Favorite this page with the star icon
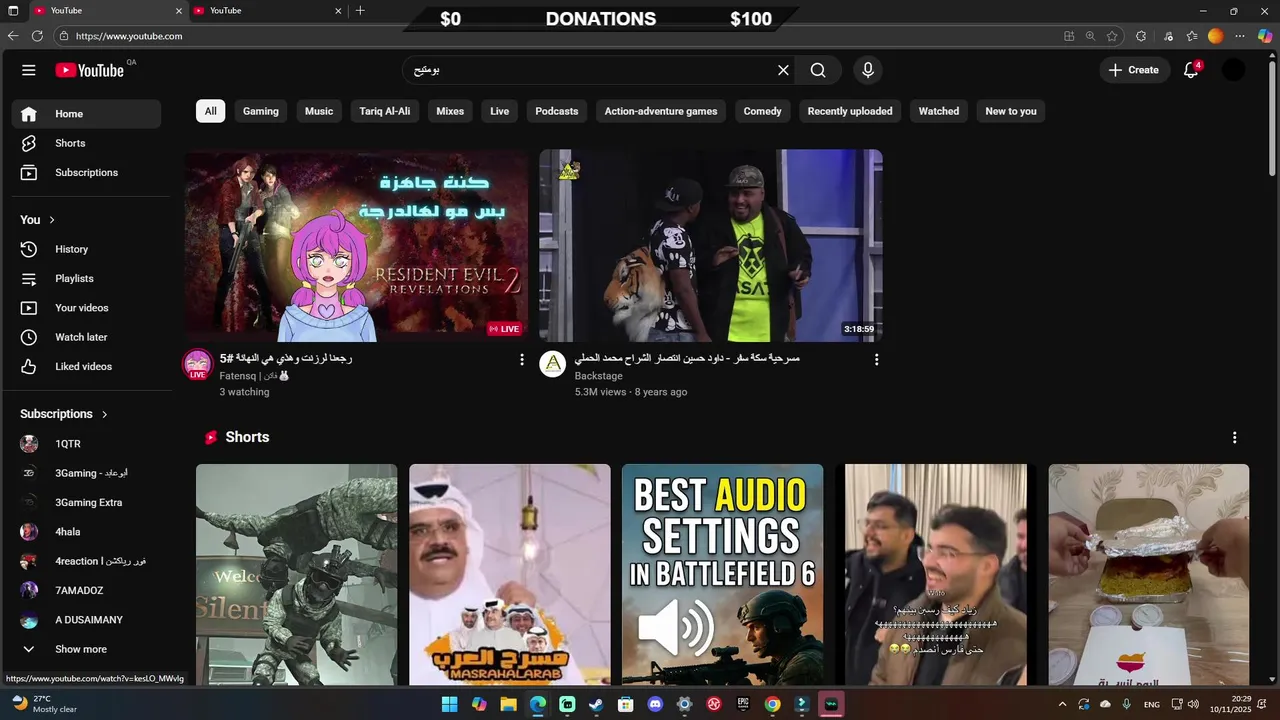Viewport: 1280px width, 720px height. point(1112,36)
